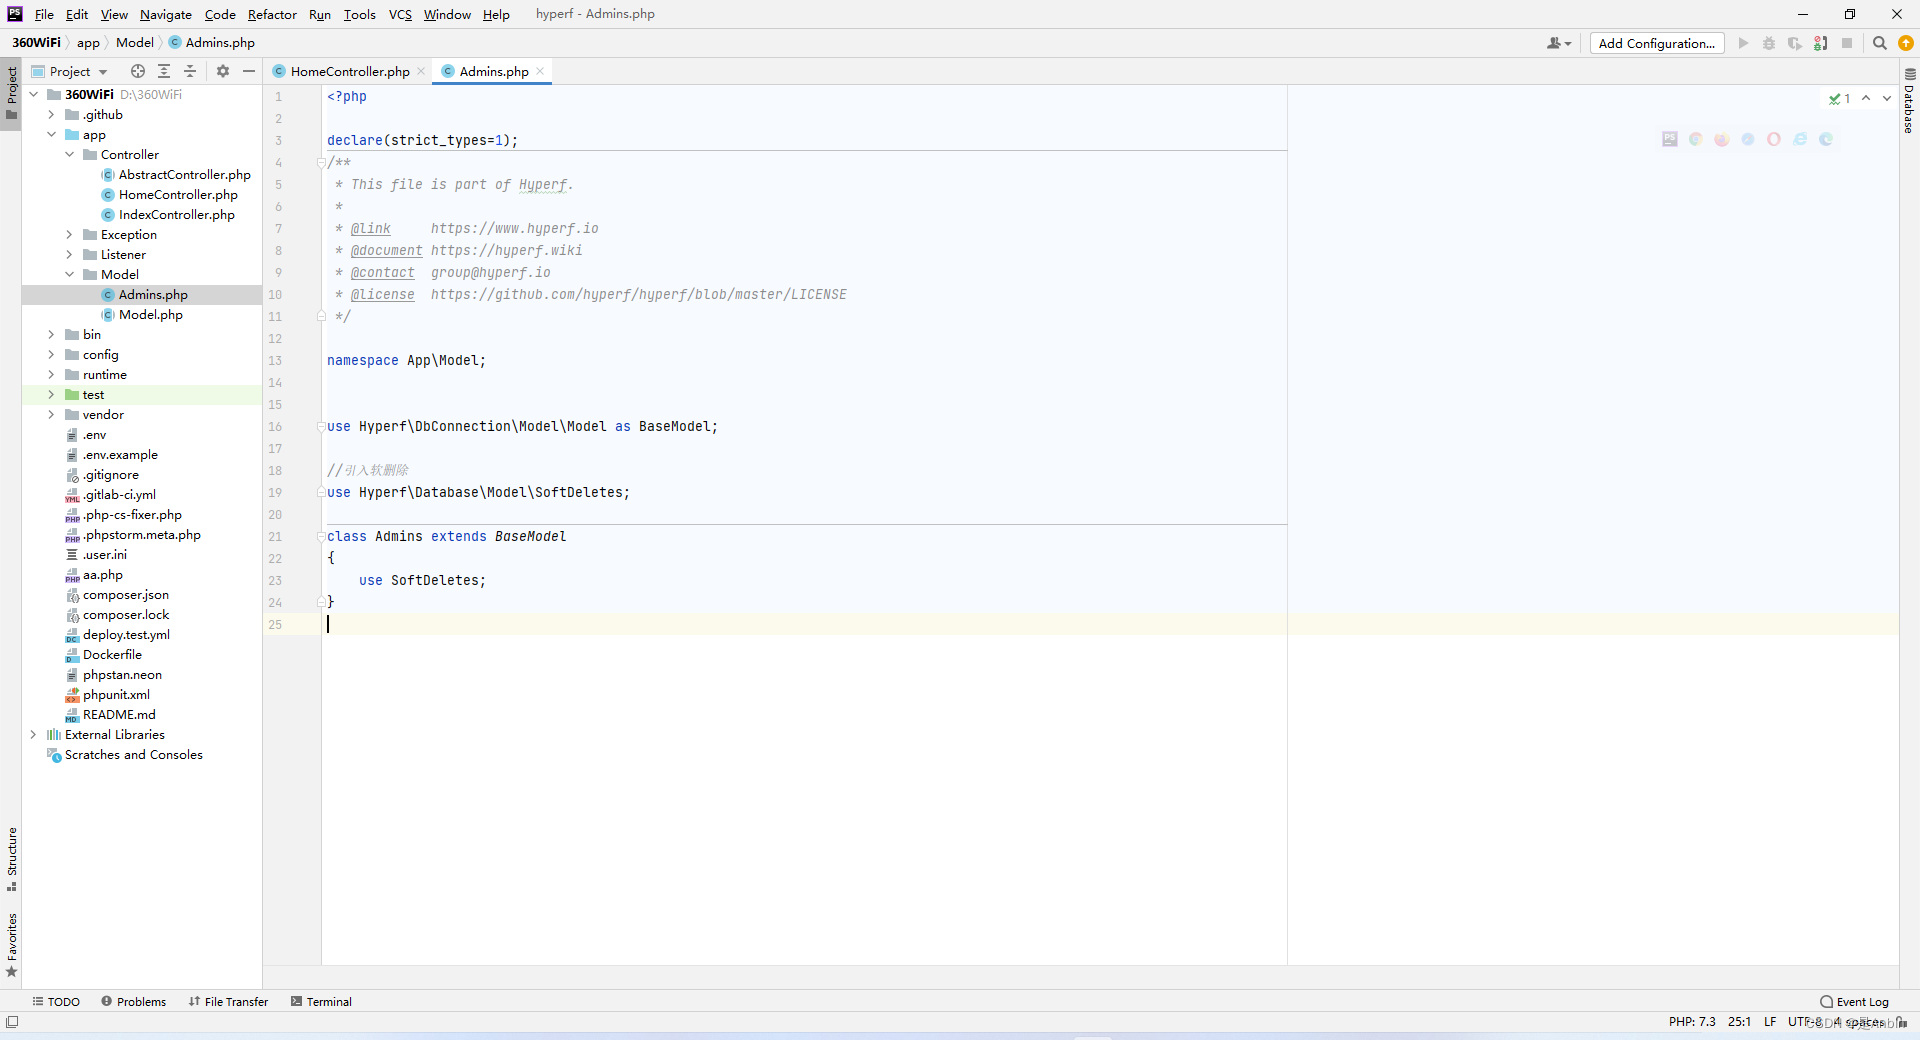The height and width of the screenshot is (1040, 1920).
Task: Collapse the Controller folder
Action: 68,154
